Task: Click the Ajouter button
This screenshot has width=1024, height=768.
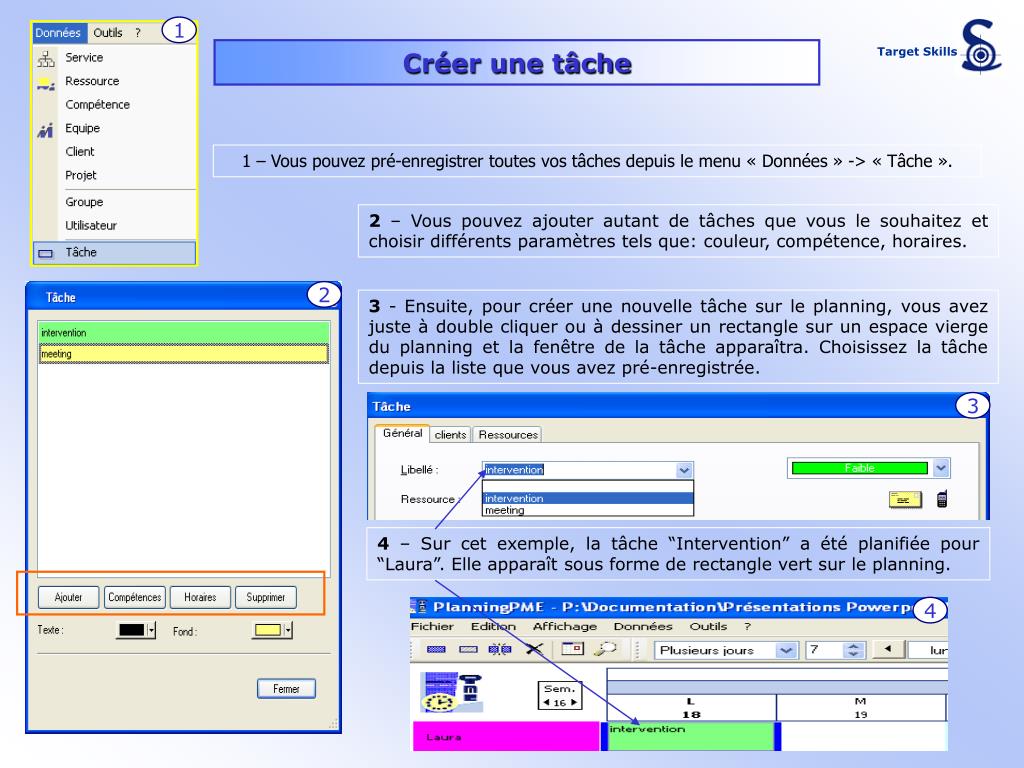Action: click(x=69, y=597)
